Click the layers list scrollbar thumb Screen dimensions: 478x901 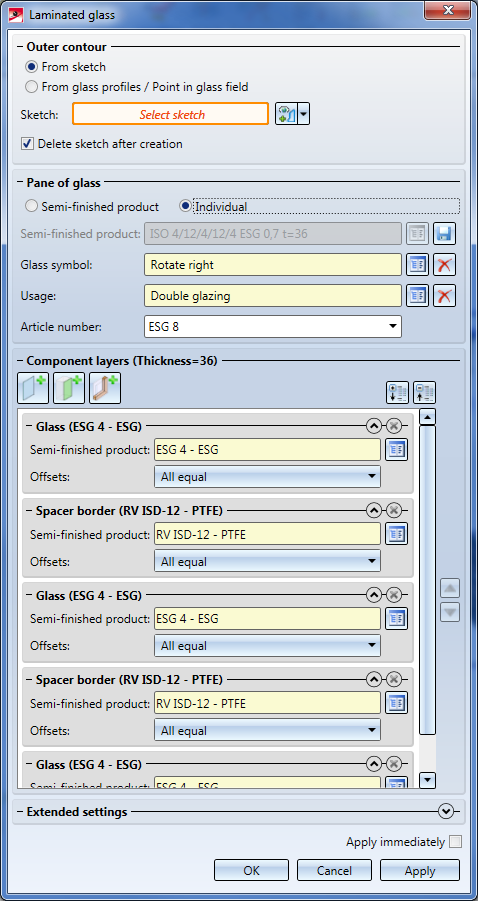tap(427, 580)
